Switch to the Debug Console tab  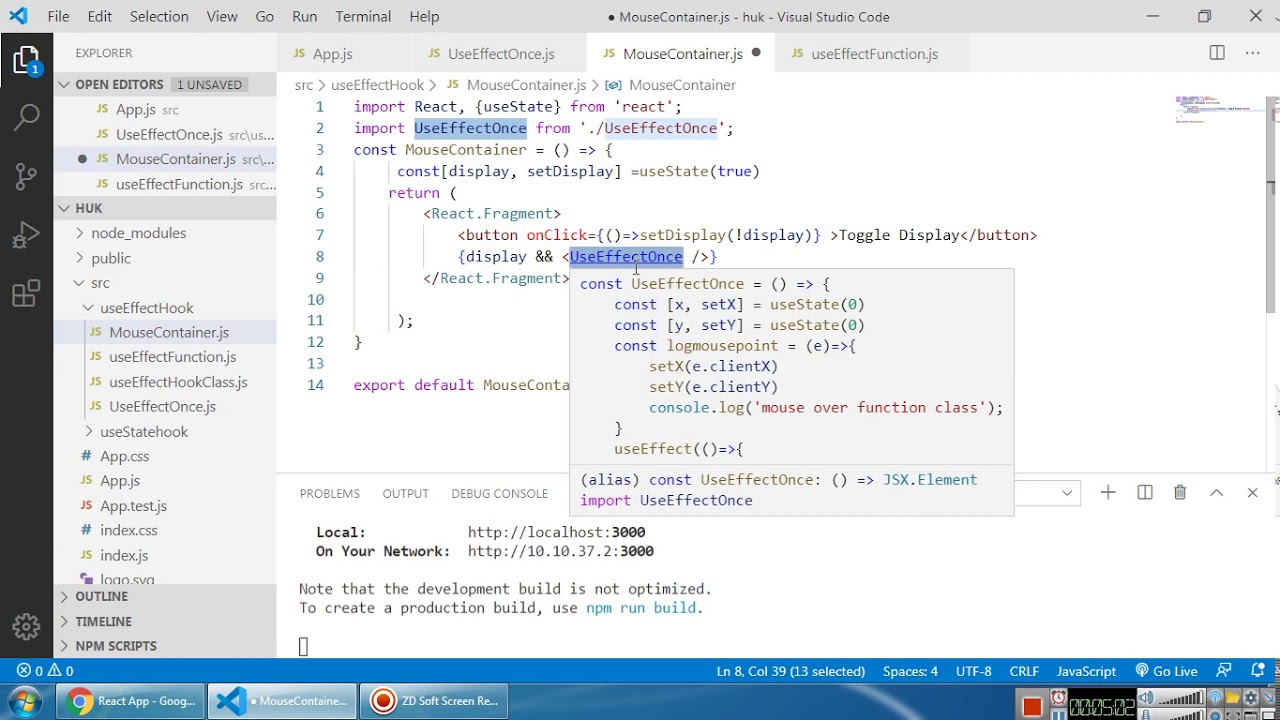[x=499, y=493]
